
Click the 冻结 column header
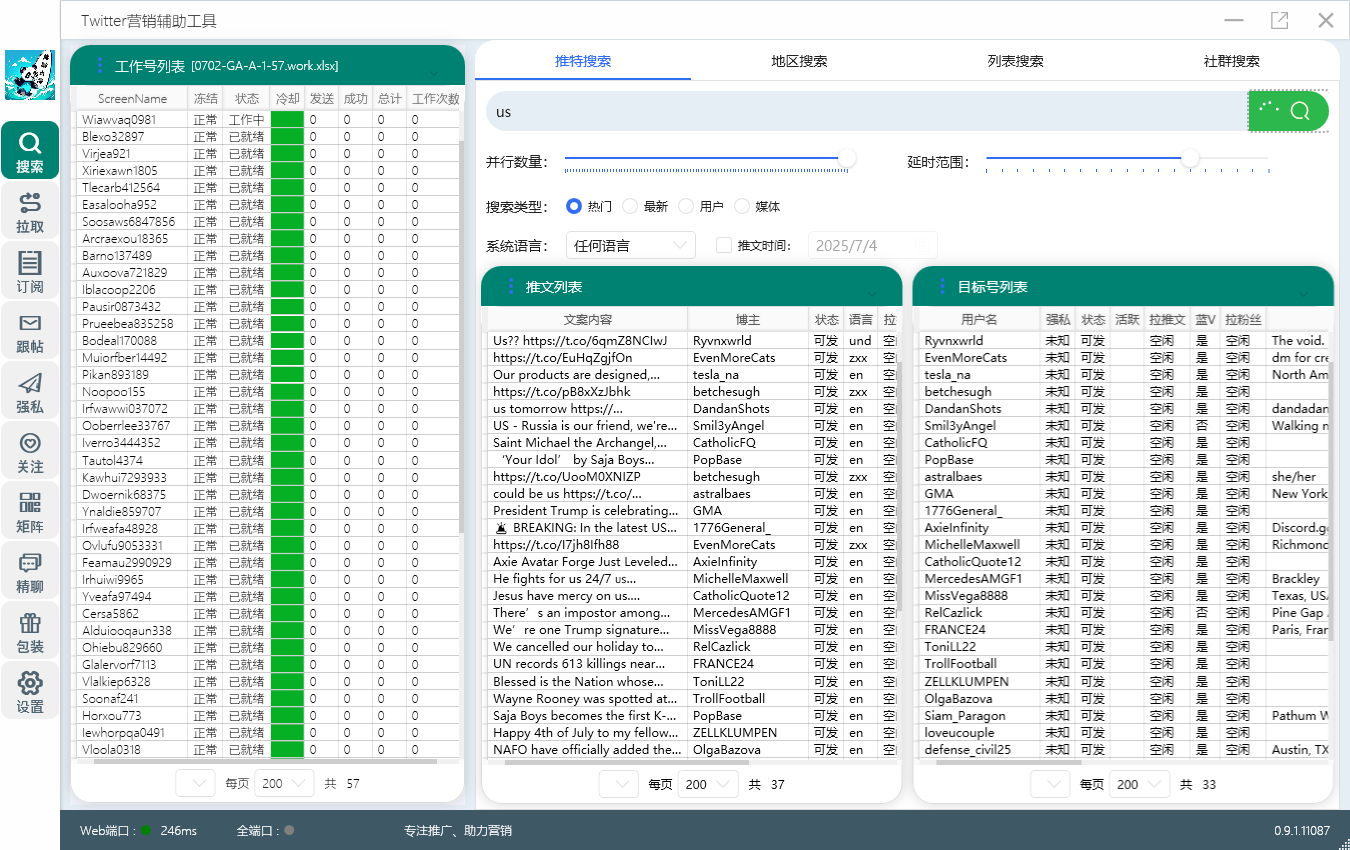pyautogui.click(x=205, y=99)
